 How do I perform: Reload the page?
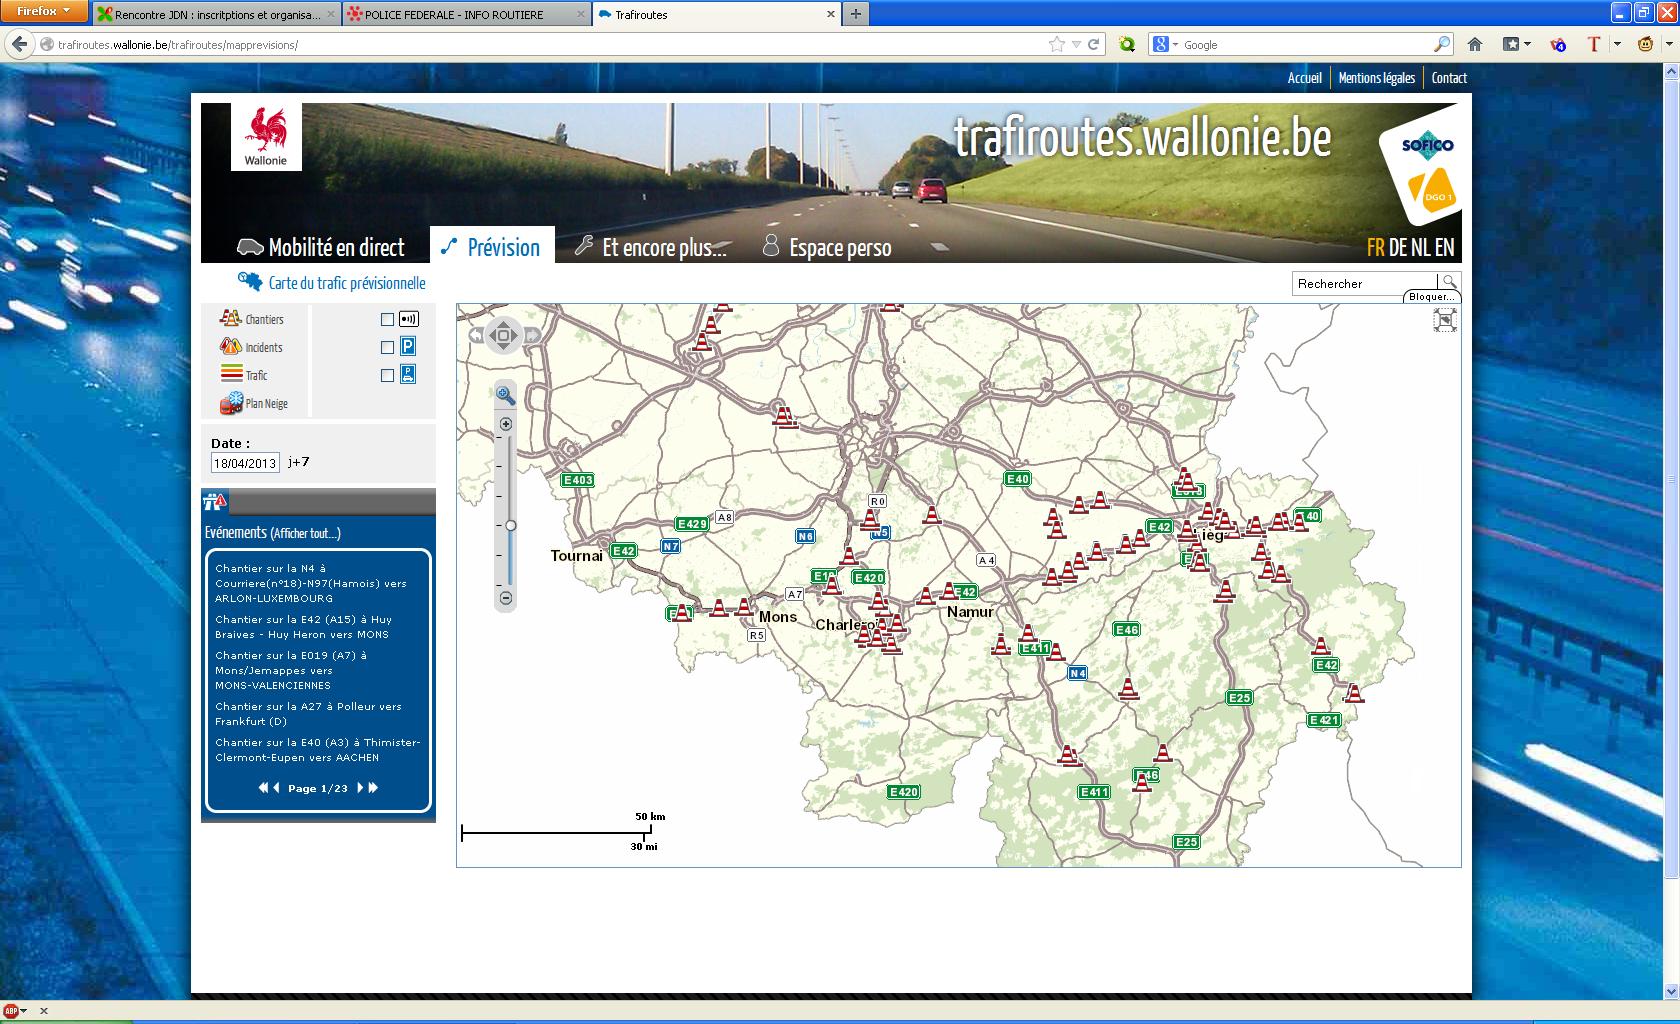1093,44
